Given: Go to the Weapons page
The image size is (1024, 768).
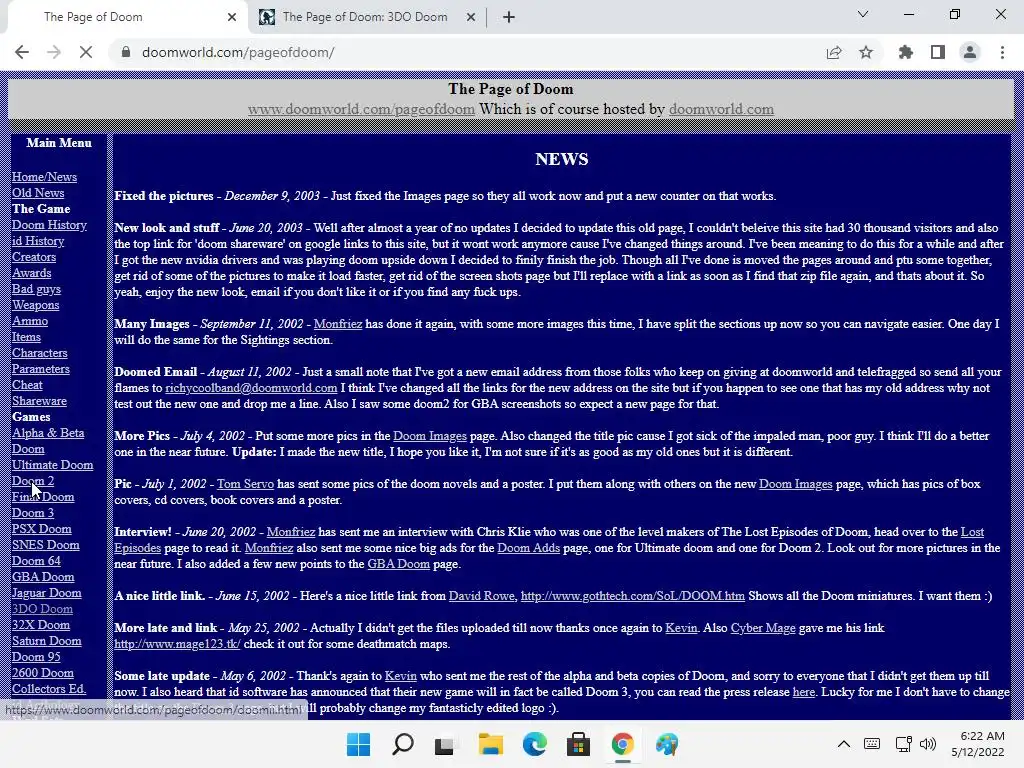Looking at the screenshot, I should 35,305.
